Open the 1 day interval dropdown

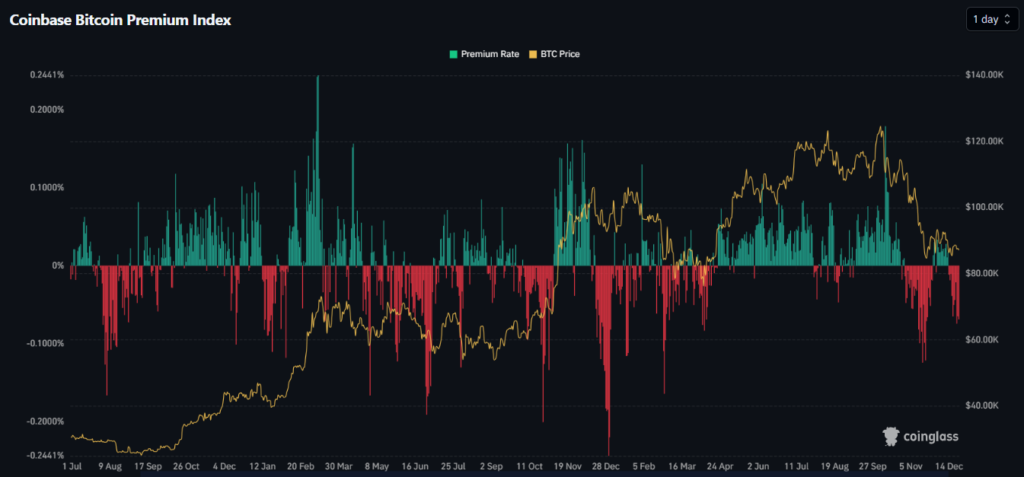[x=992, y=20]
